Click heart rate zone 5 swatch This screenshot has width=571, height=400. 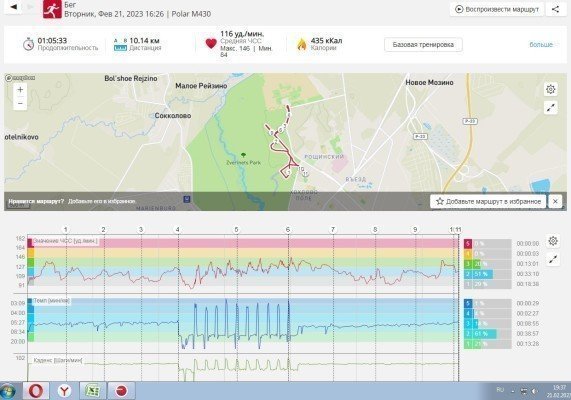coord(468,243)
